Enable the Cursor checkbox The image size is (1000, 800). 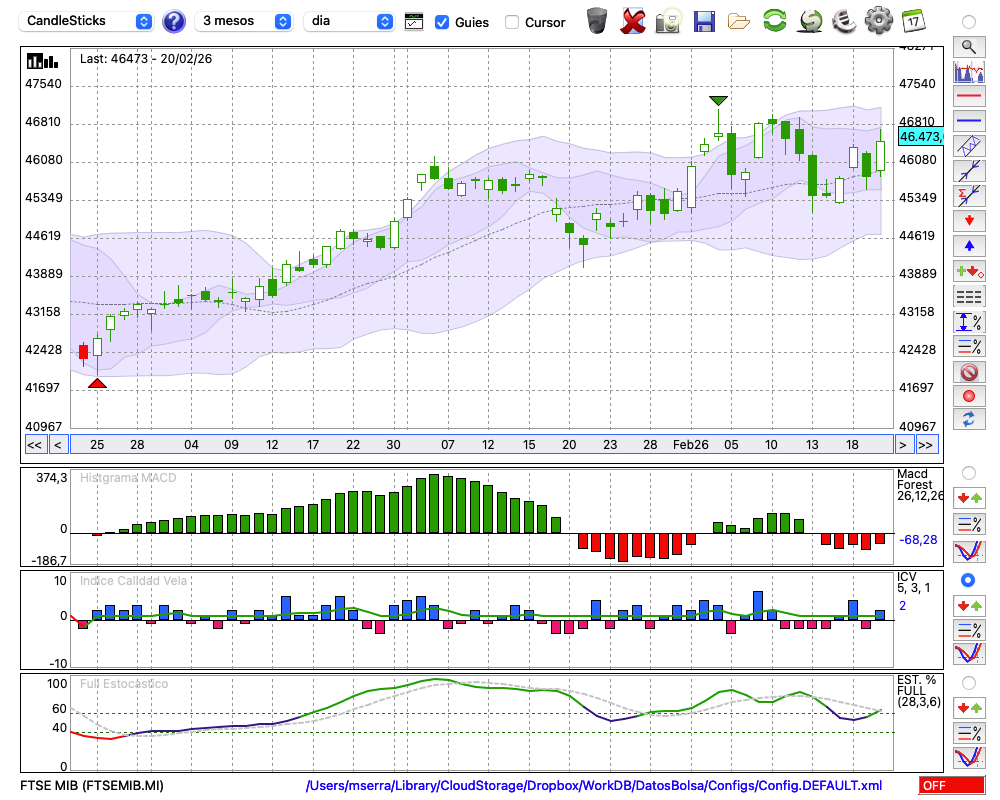[x=512, y=22]
